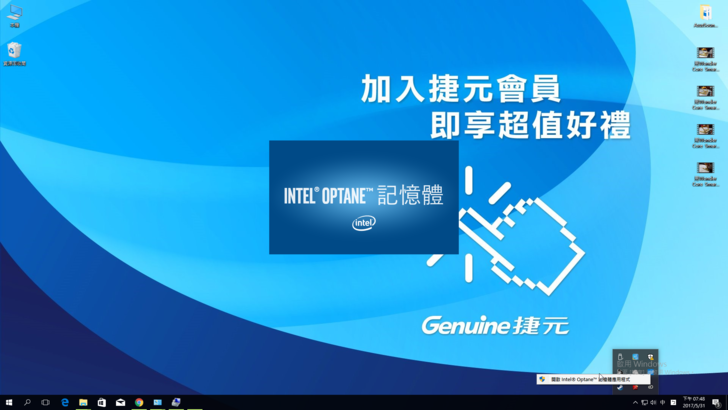
Task: Click the Steam icon in tray overflow
Action: (620, 387)
